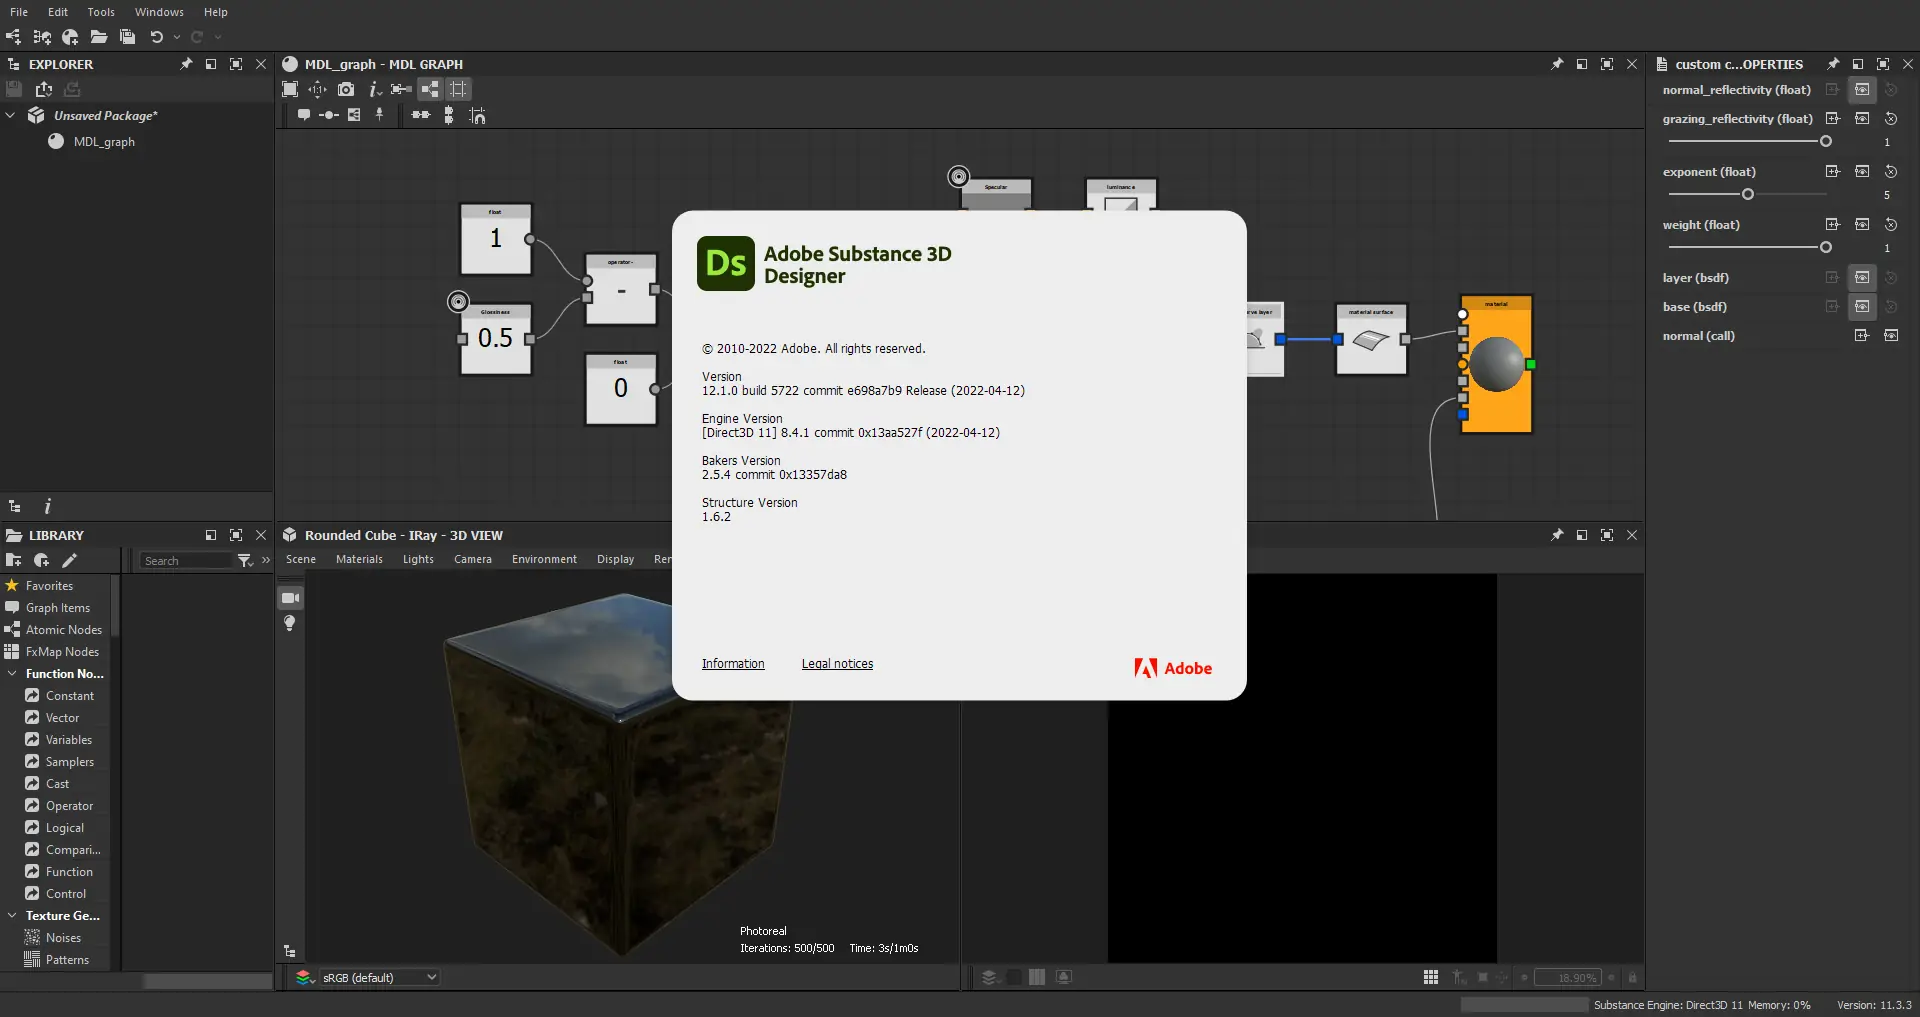Toggle visibility of weight parameter
Viewport: 1920px width, 1017px height.
pyautogui.click(x=1862, y=224)
